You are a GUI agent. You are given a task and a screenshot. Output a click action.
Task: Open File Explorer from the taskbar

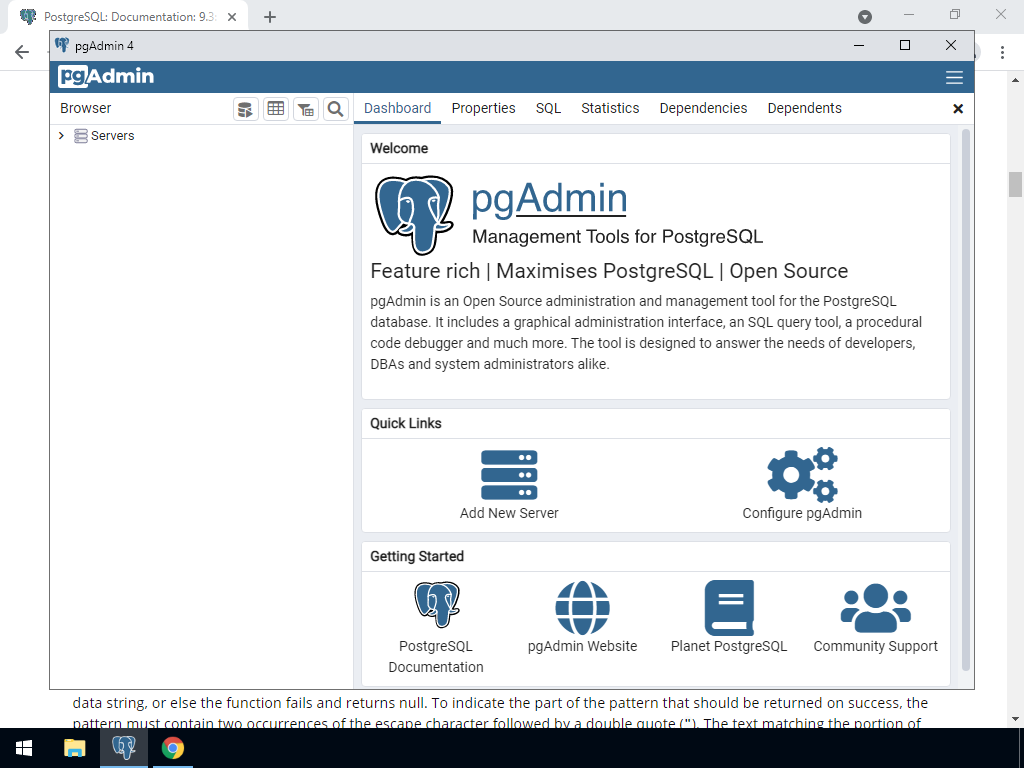74,748
